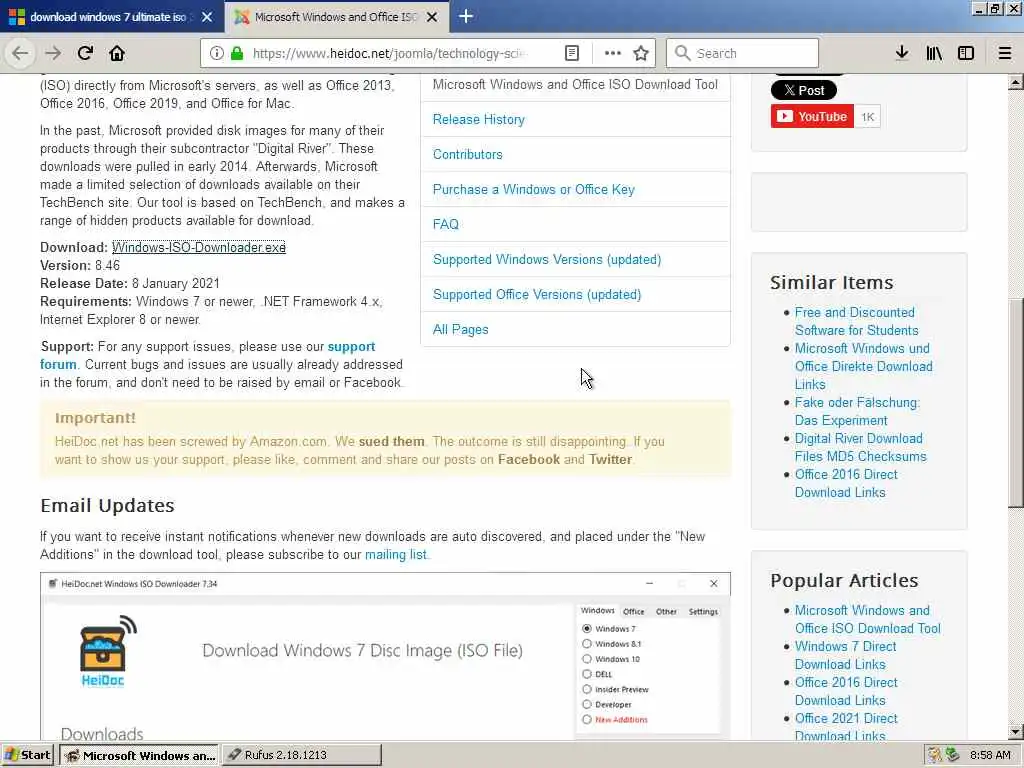Select the Windows 7 radio button in screenshot
1024x768 pixels.
coord(586,628)
